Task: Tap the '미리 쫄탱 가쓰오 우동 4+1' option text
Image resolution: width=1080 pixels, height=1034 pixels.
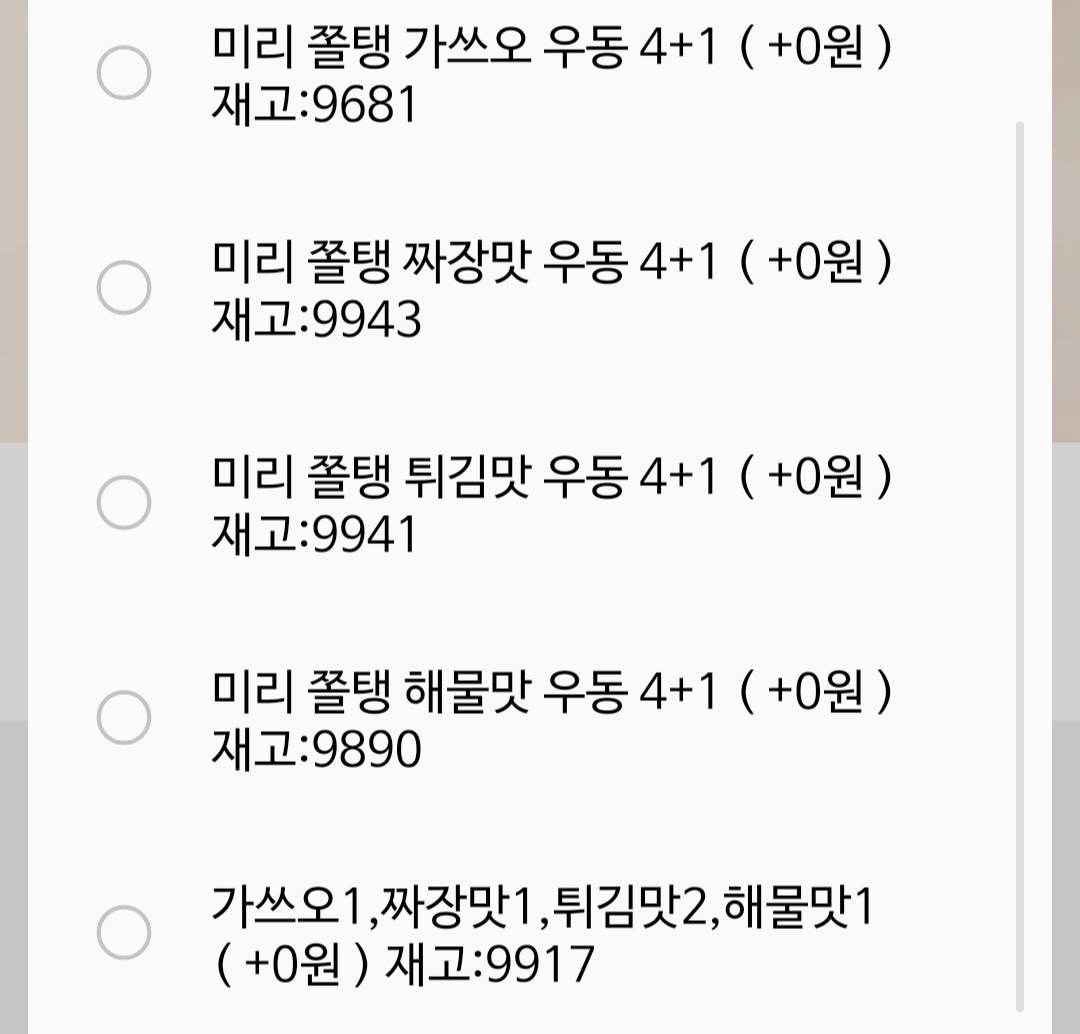Action: [x=465, y=50]
